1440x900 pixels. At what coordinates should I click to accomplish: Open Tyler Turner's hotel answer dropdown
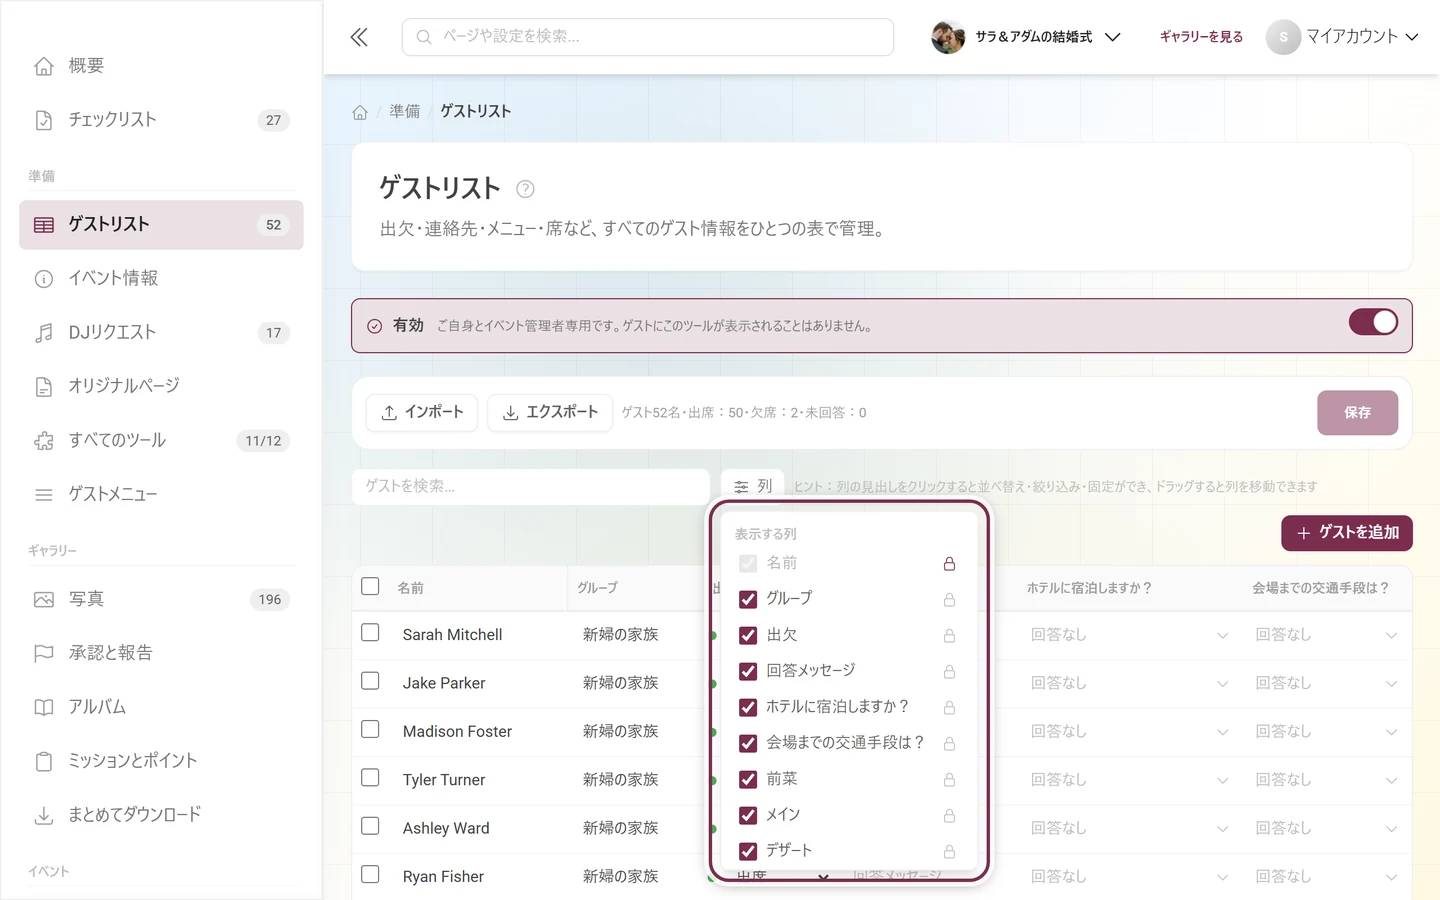pyautogui.click(x=1129, y=780)
